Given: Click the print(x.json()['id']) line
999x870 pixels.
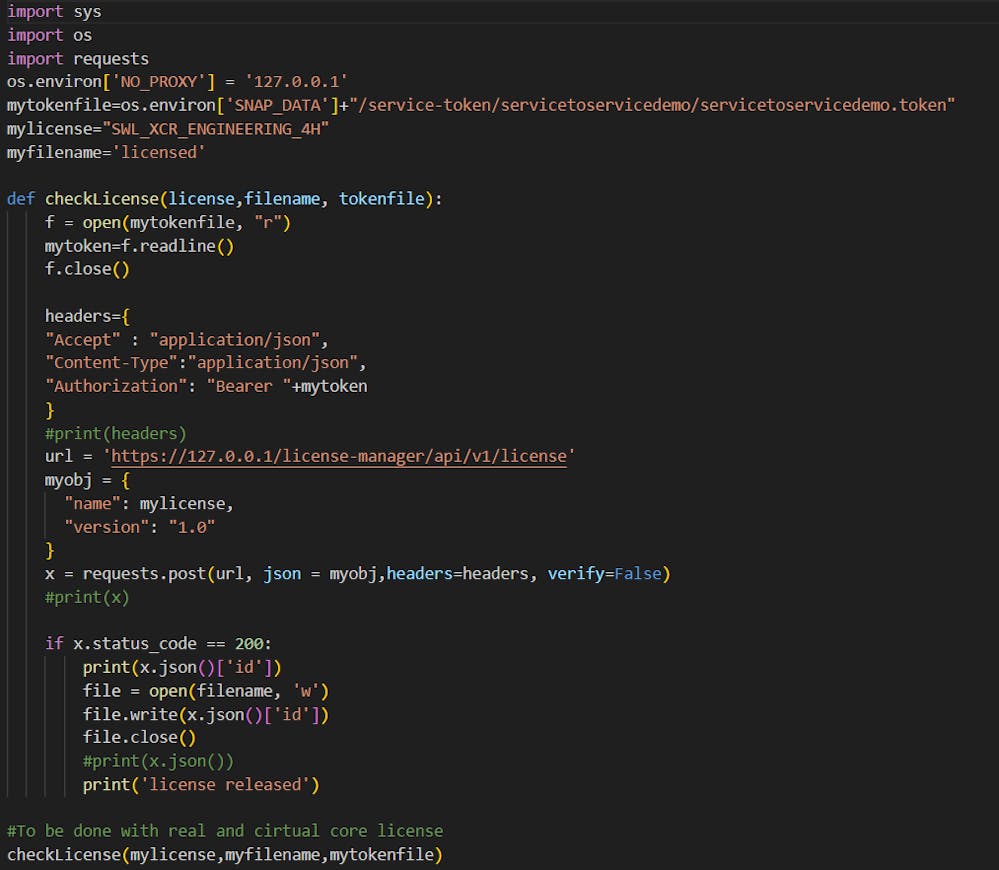Looking at the screenshot, I should point(182,667).
